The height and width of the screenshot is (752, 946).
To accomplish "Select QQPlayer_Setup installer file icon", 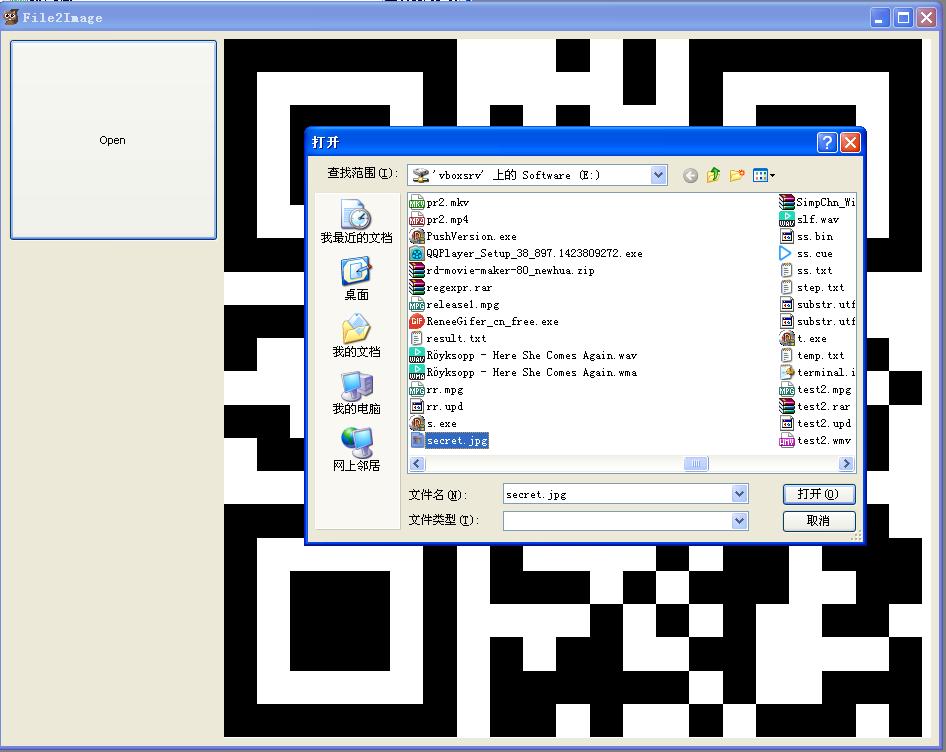I will pos(417,253).
